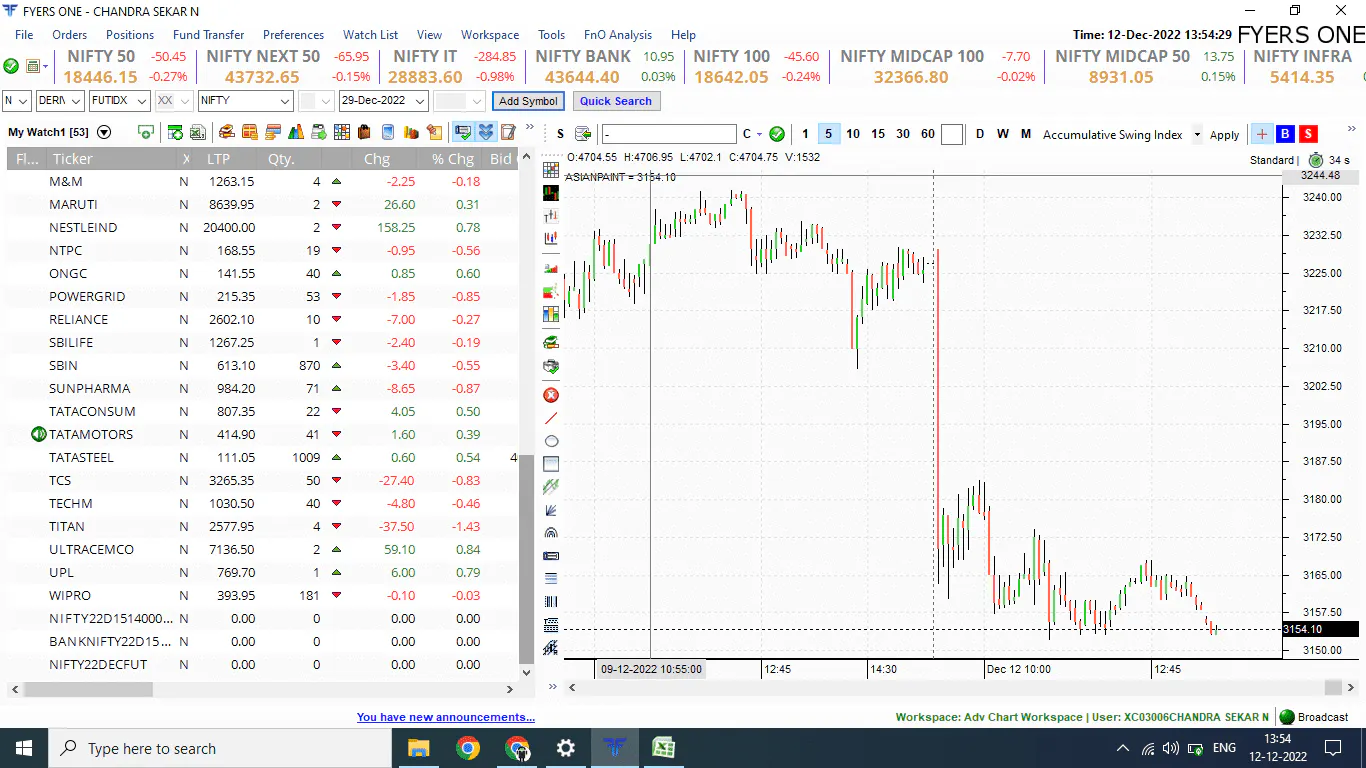Click the mobile phone icon in watchlist toolbar
This screenshot has width=1366, height=768.
pyautogui.click(x=387, y=132)
